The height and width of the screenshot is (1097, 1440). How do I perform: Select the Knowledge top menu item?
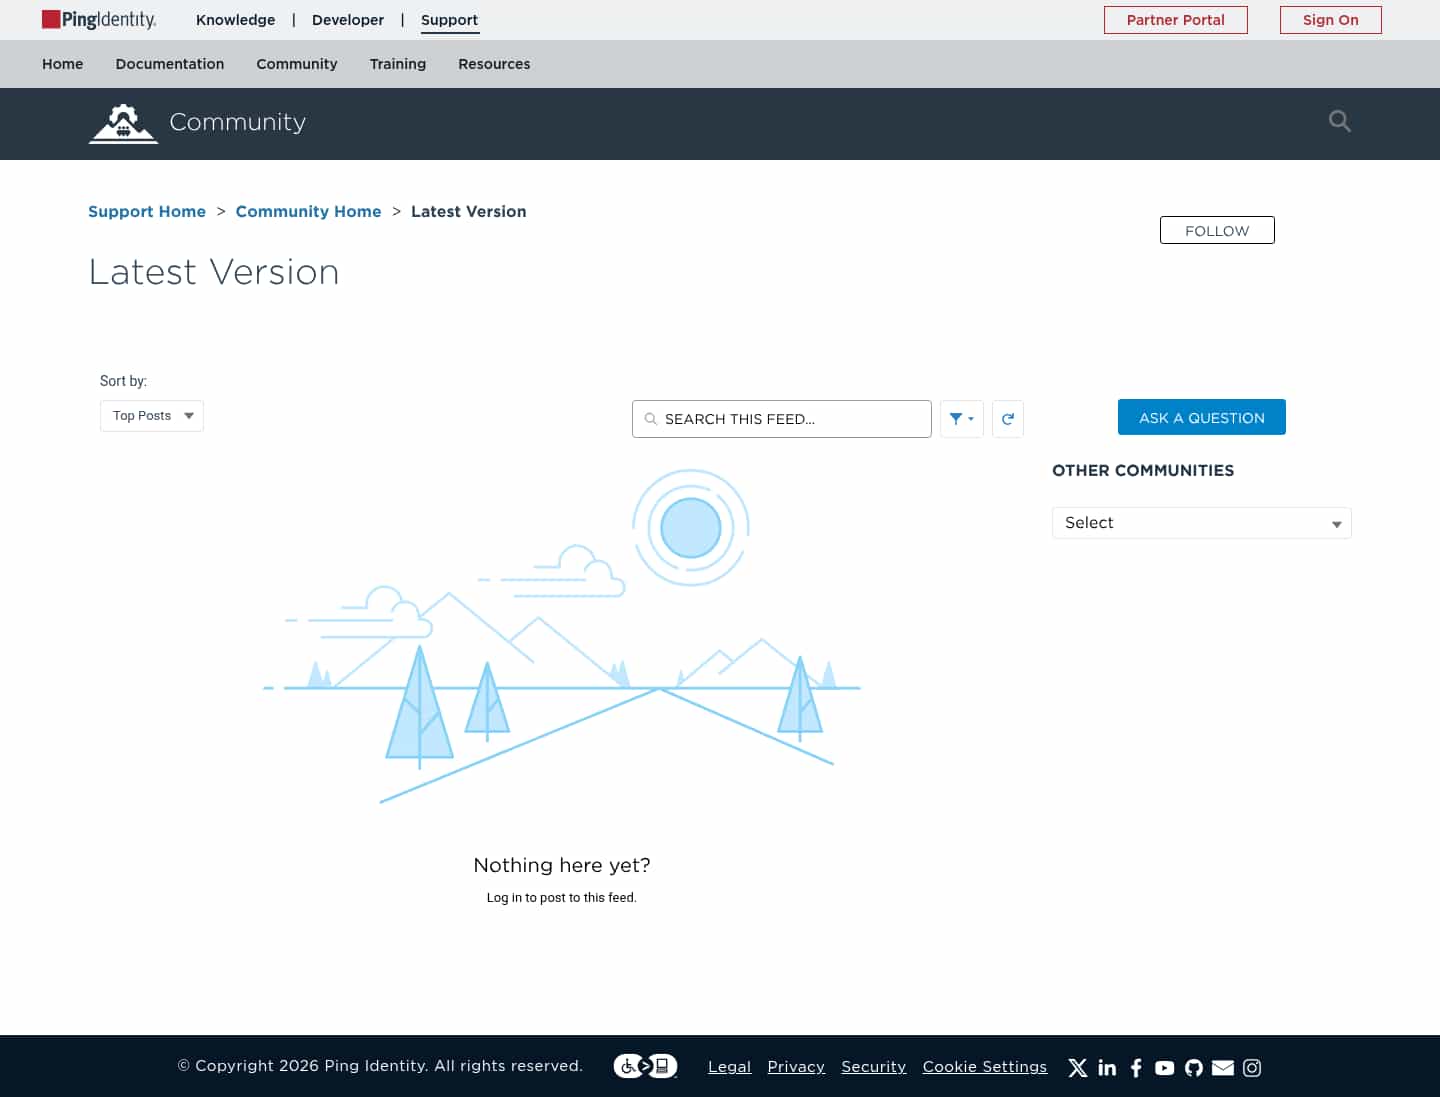click(x=235, y=20)
